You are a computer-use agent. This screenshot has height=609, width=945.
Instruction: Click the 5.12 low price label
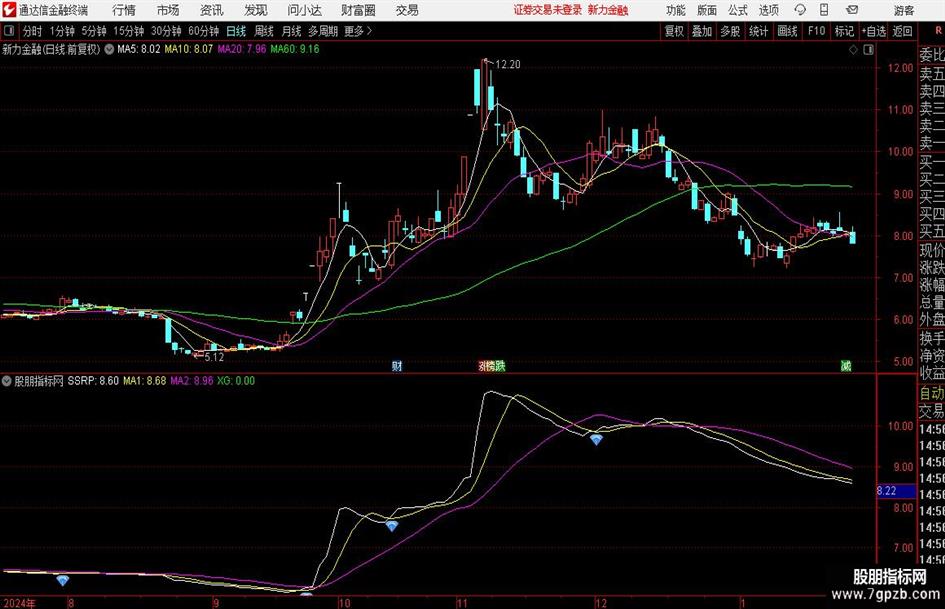tap(214, 357)
